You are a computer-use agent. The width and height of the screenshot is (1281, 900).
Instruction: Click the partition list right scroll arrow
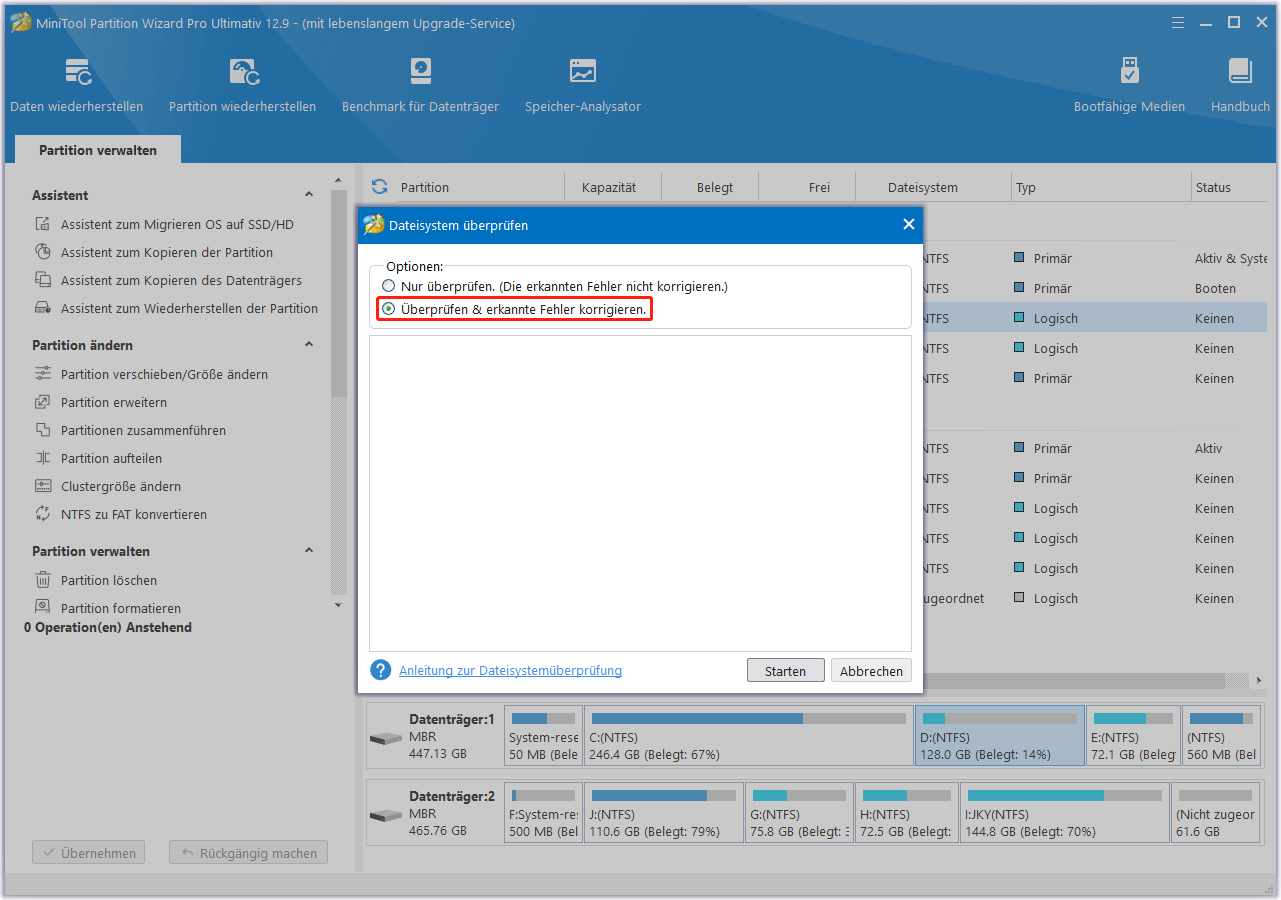pyautogui.click(x=1258, y=681)
